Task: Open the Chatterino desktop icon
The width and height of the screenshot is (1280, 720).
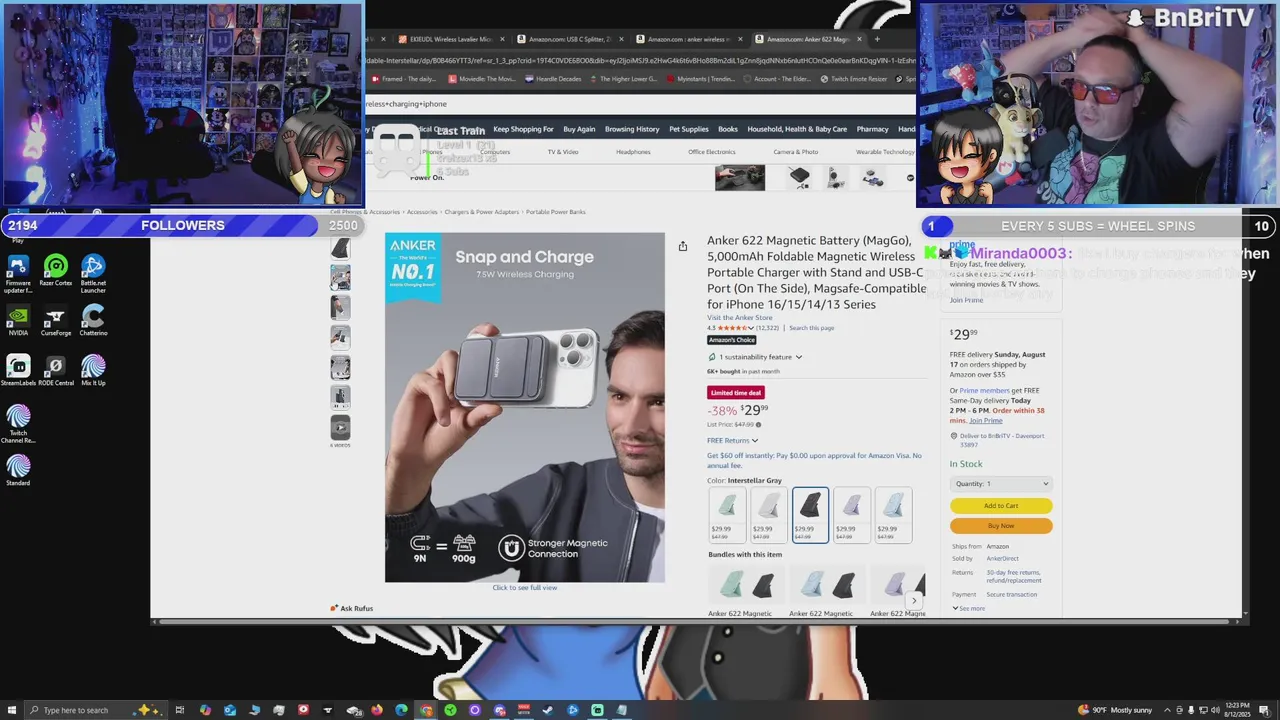Action: [x=93, y=321]
